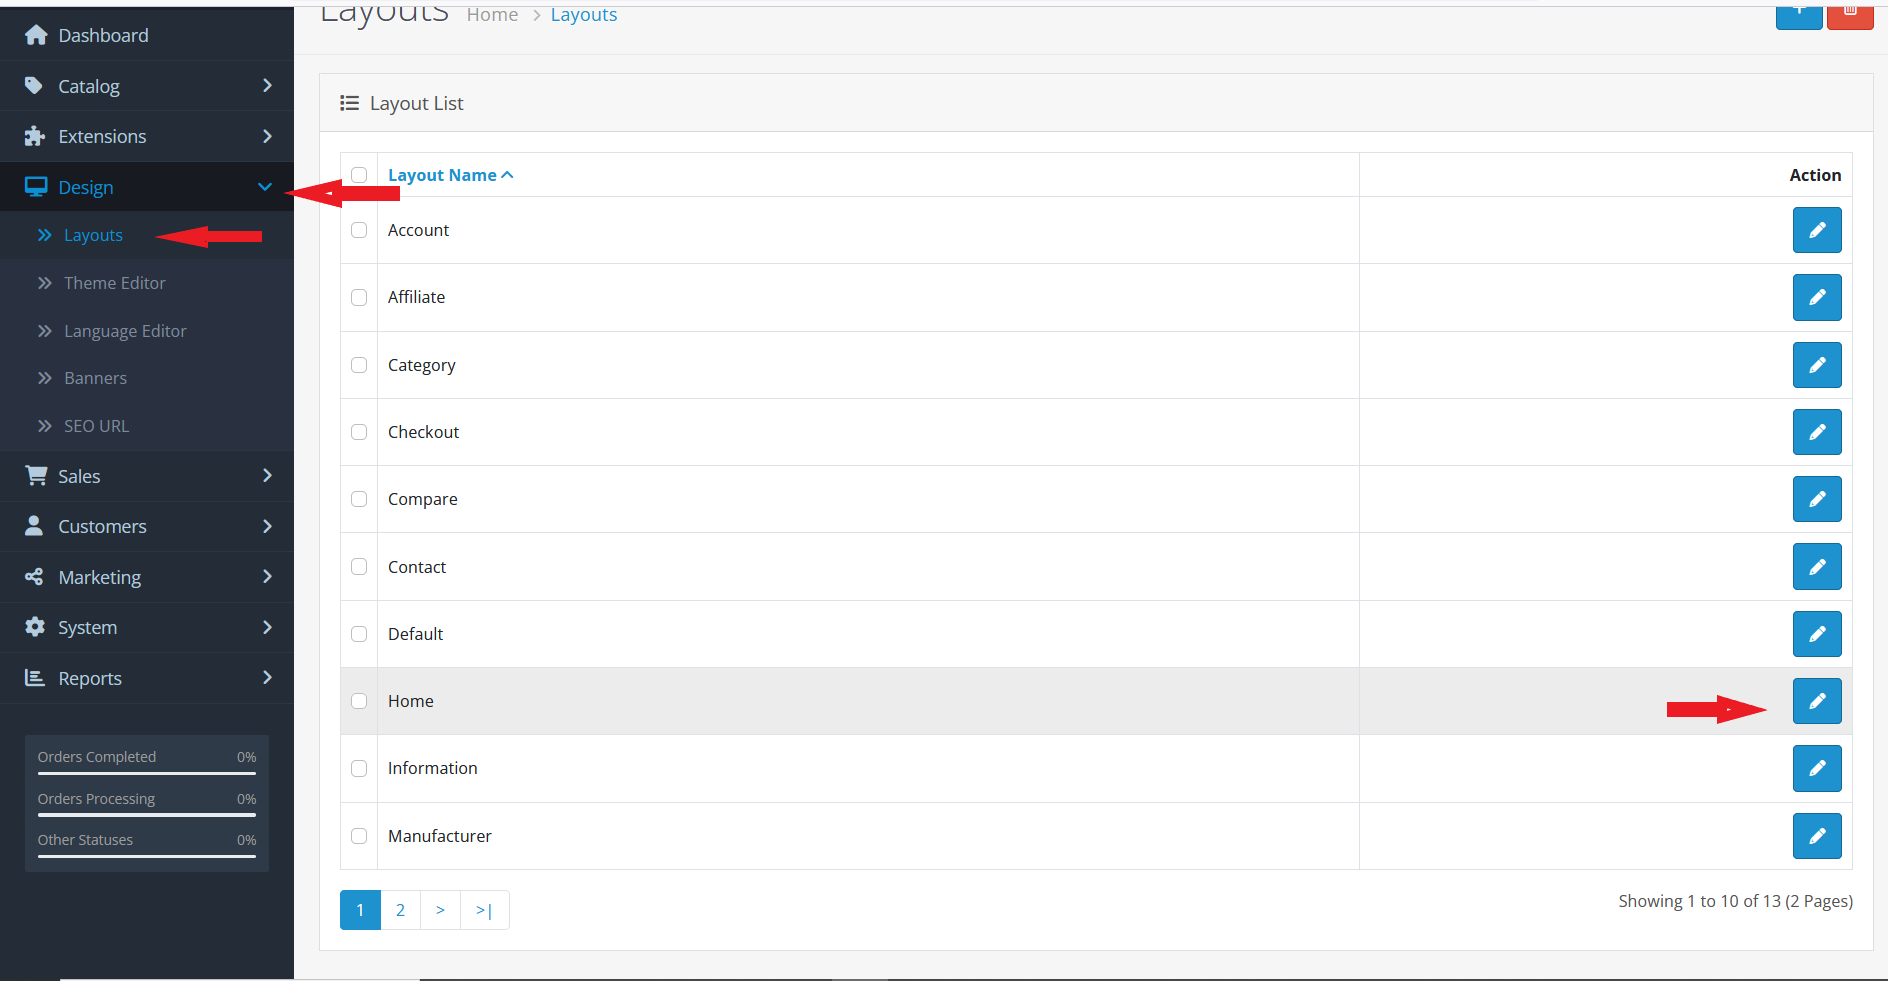The image size is (1888, 981).
Task: Edit the Default layout using pencil icon
Action: click(x=1816, y=634)
